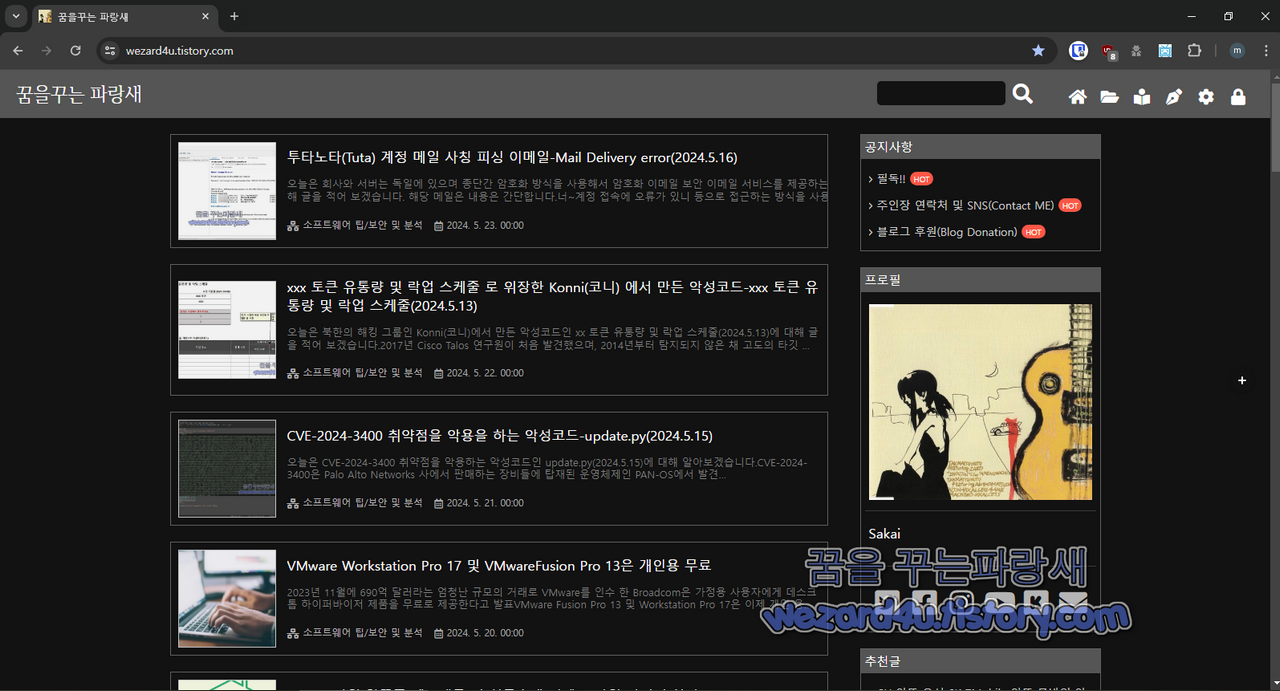The width and height of the screenshot is (1280, 691).
Task: Open the category folder icon in header
Action: click(1110, 97)
